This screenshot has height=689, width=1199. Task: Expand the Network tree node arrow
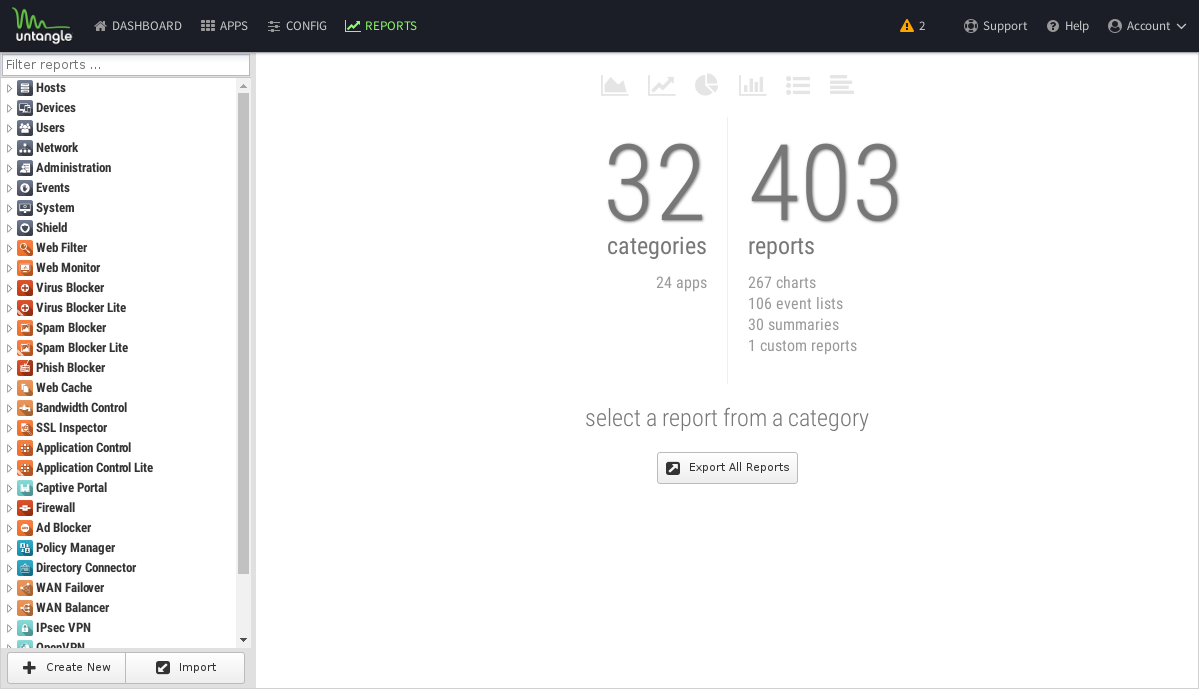point(9,148)
